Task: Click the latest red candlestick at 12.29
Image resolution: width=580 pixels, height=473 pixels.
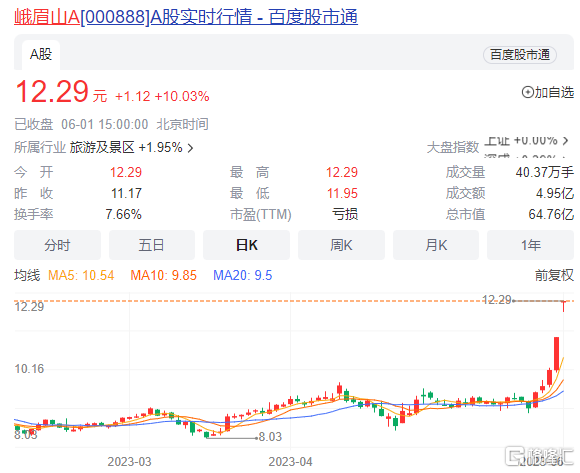Action: click(564, 306)
